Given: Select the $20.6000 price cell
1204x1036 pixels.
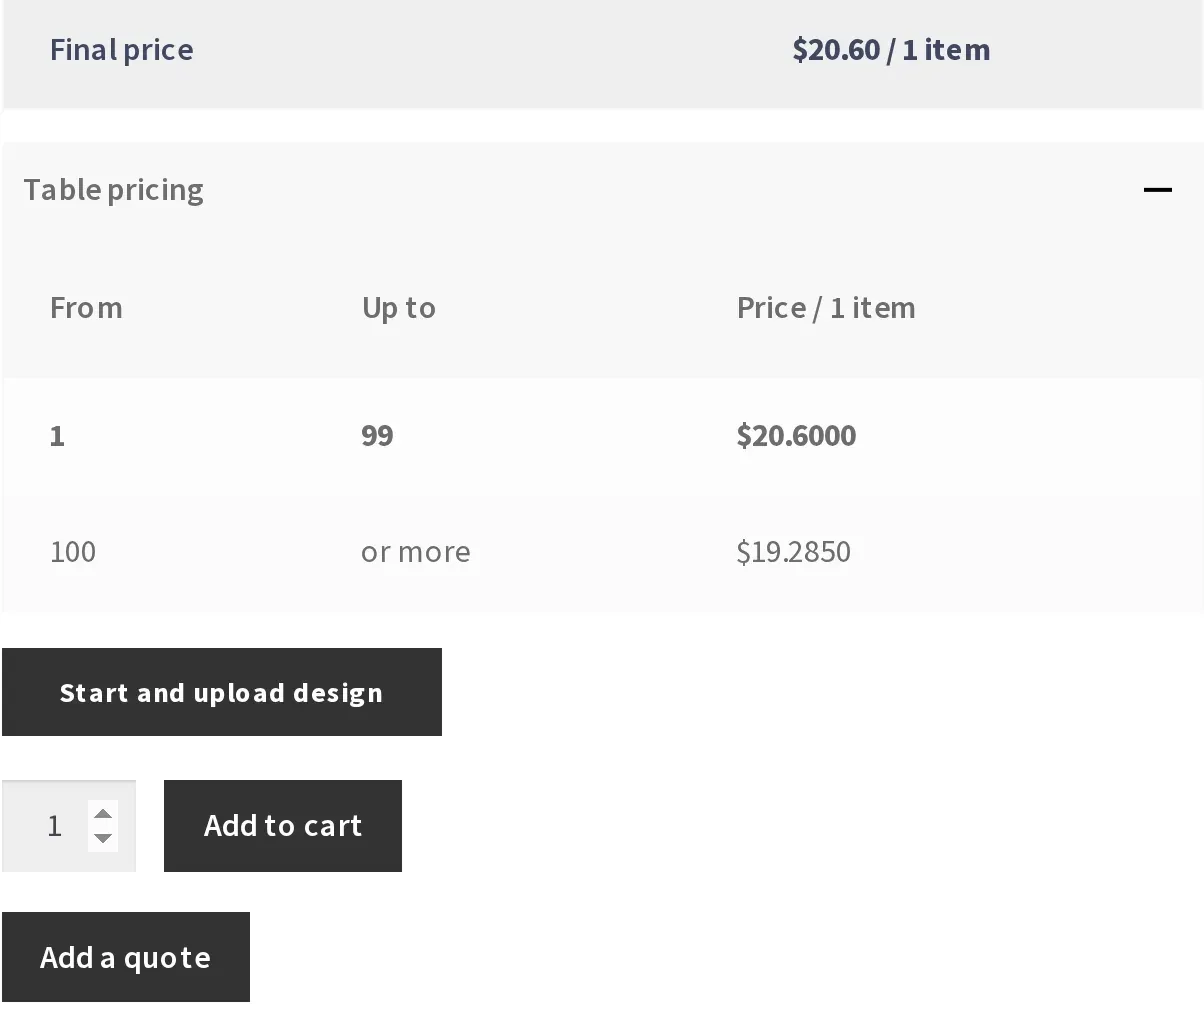Looking at the screenshot, I should click(796, 435).
